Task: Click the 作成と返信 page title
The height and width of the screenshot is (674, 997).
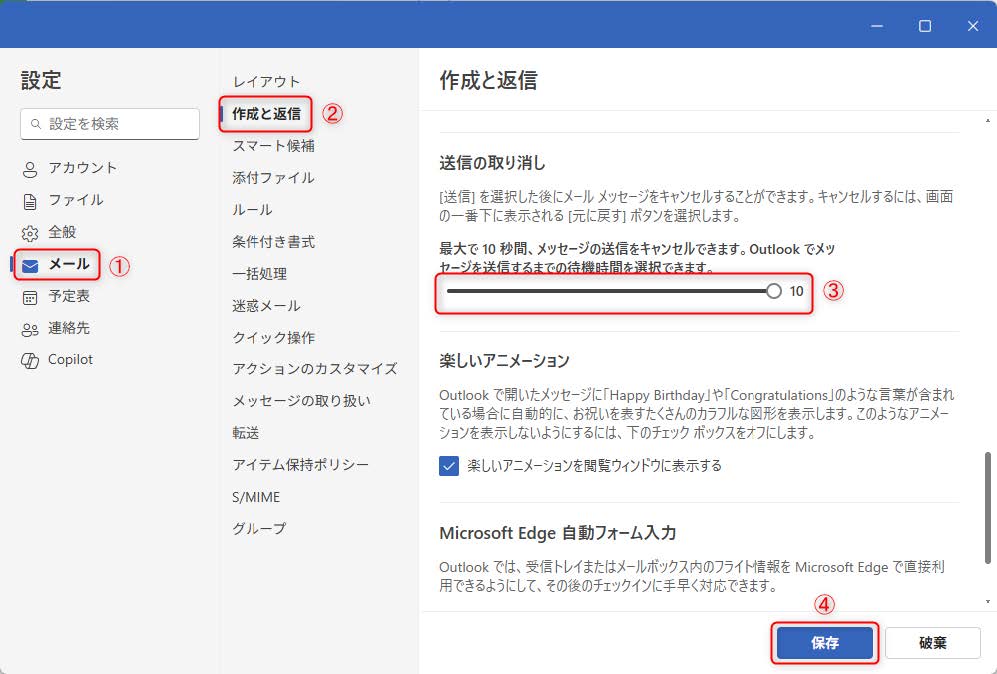Action: pyautogui.click(x=488, y=81)
